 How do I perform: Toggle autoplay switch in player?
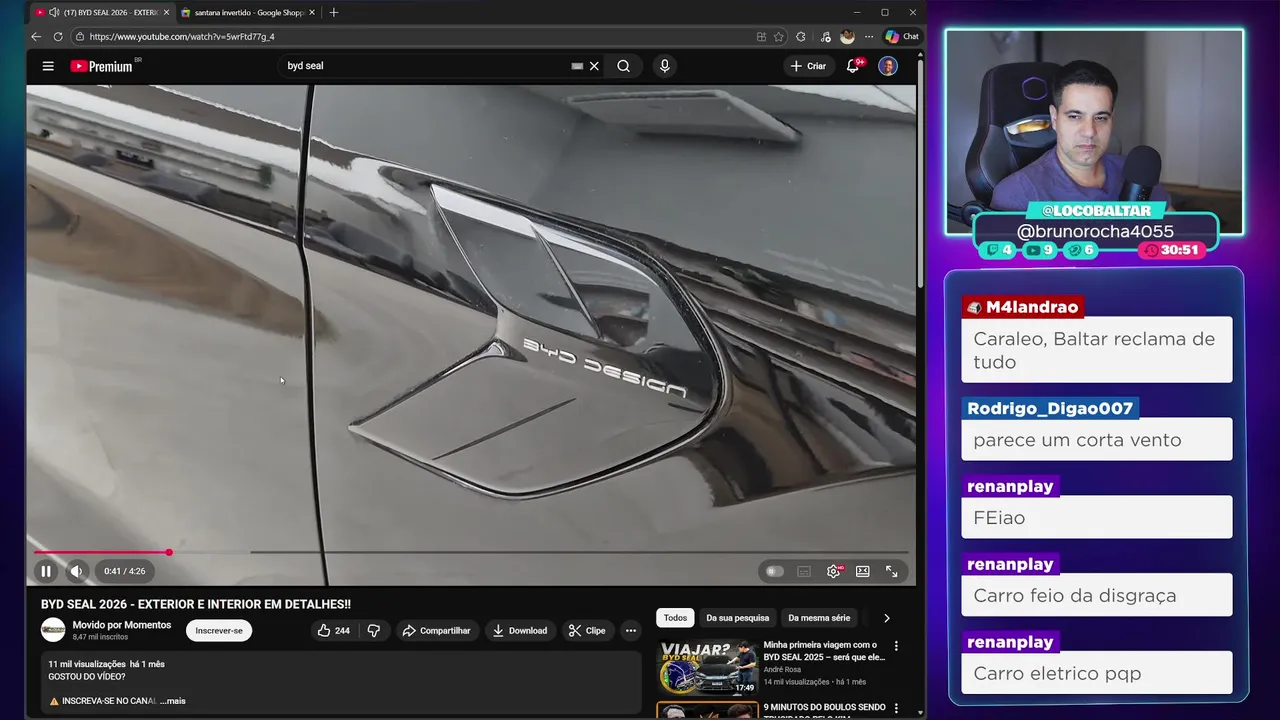774,571
